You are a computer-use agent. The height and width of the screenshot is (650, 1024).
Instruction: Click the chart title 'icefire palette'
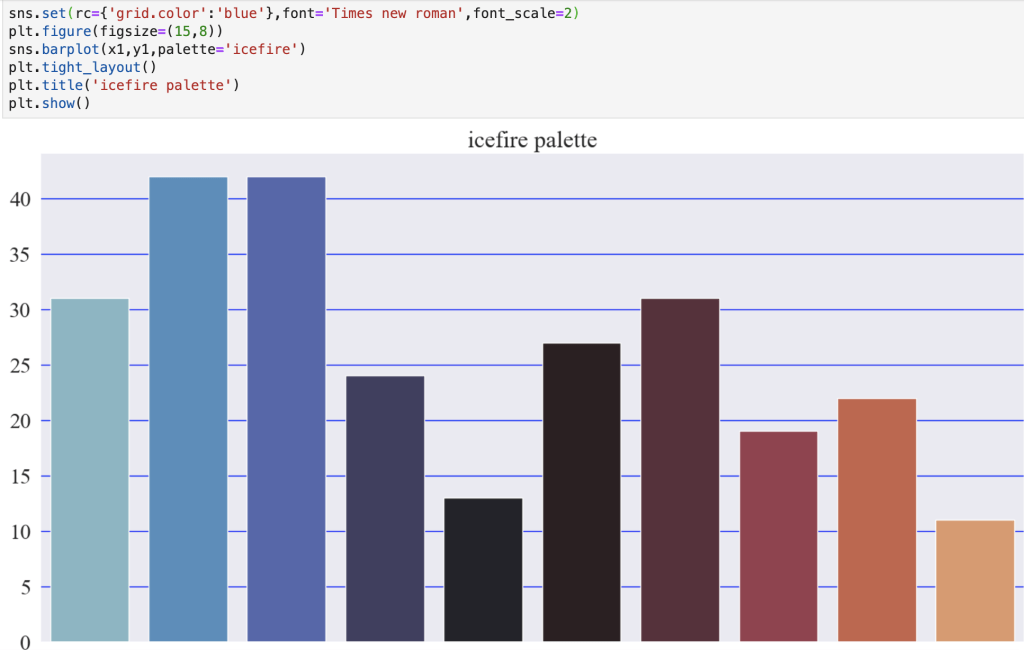[x=532, y=139]
